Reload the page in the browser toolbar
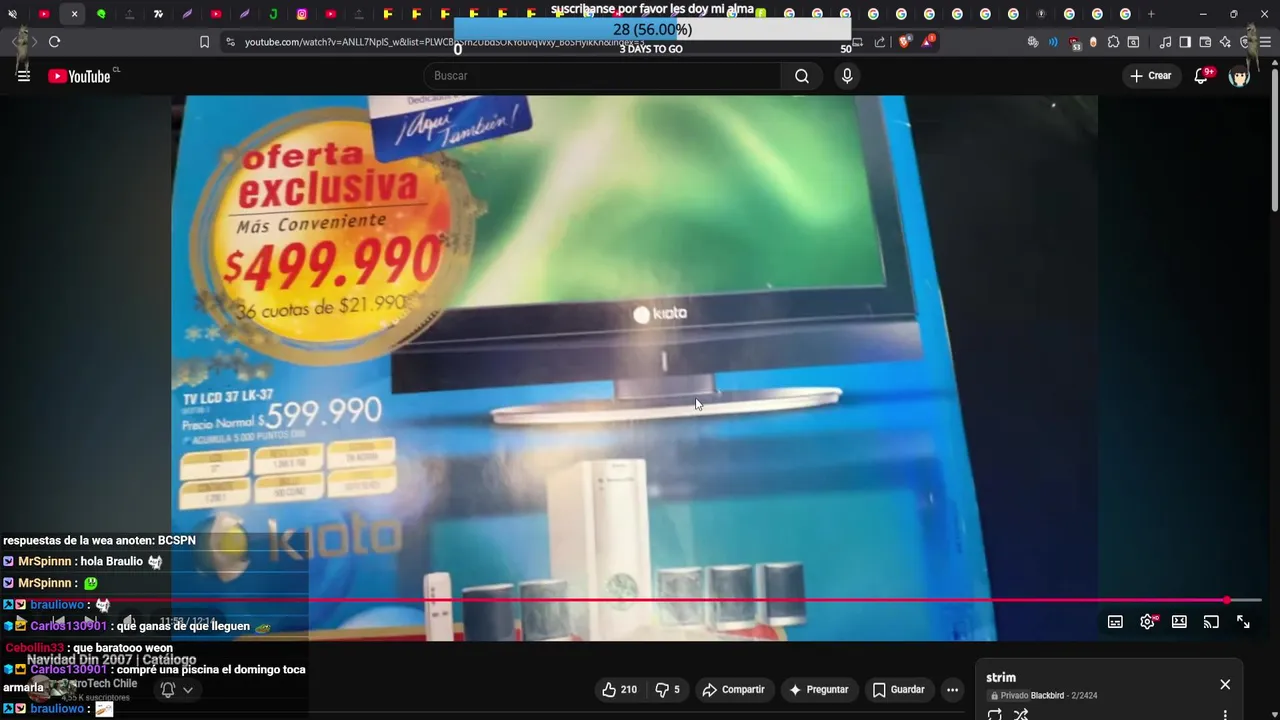The height and width of the screenshot is (720, 1280). 54,42
